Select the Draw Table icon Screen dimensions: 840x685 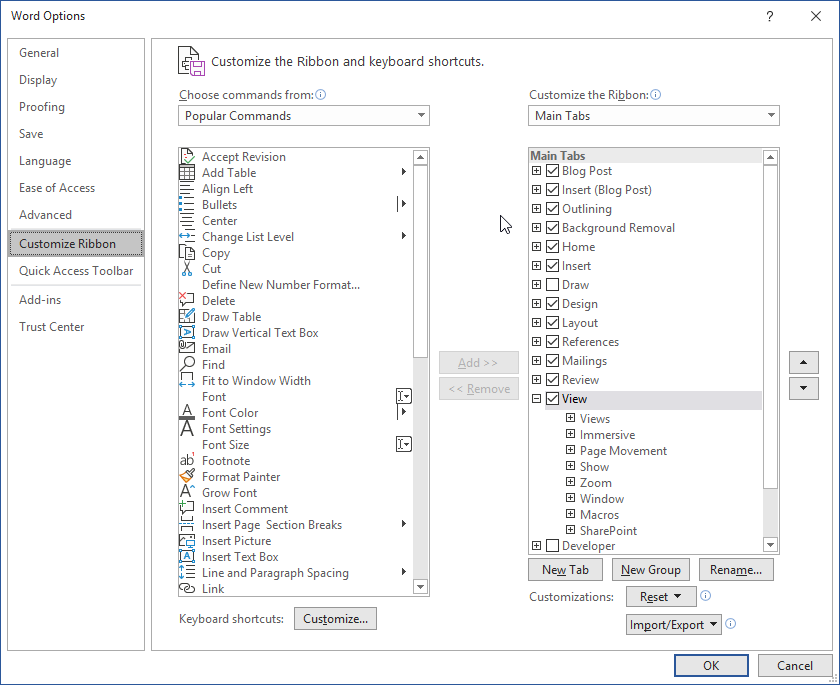pyautogui.click(x=187, y=317)
